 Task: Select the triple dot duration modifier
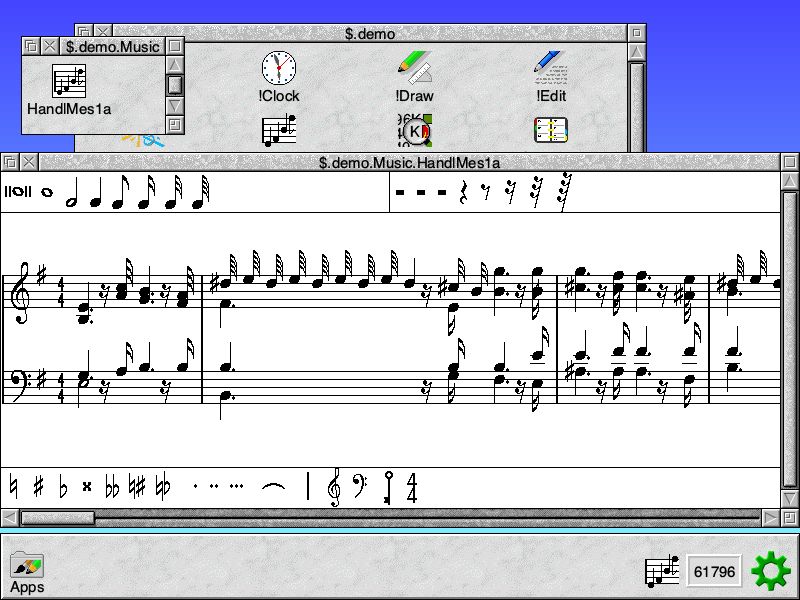pyautogui.click(x=236, y=486)
